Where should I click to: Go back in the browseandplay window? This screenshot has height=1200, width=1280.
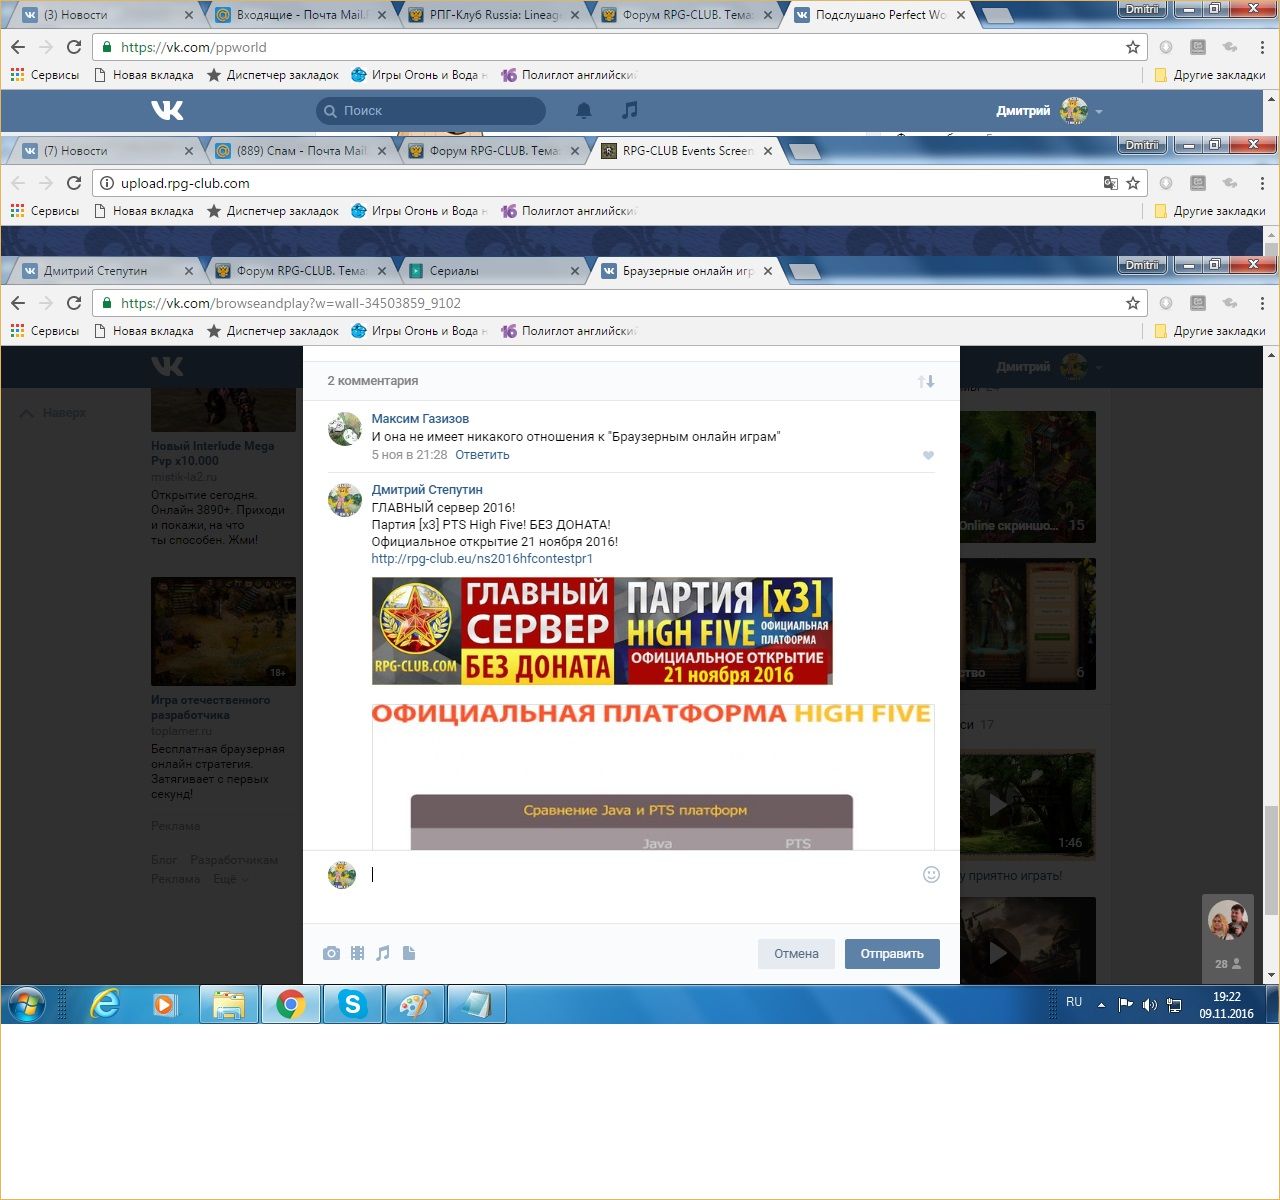click(x=18, y=303)
